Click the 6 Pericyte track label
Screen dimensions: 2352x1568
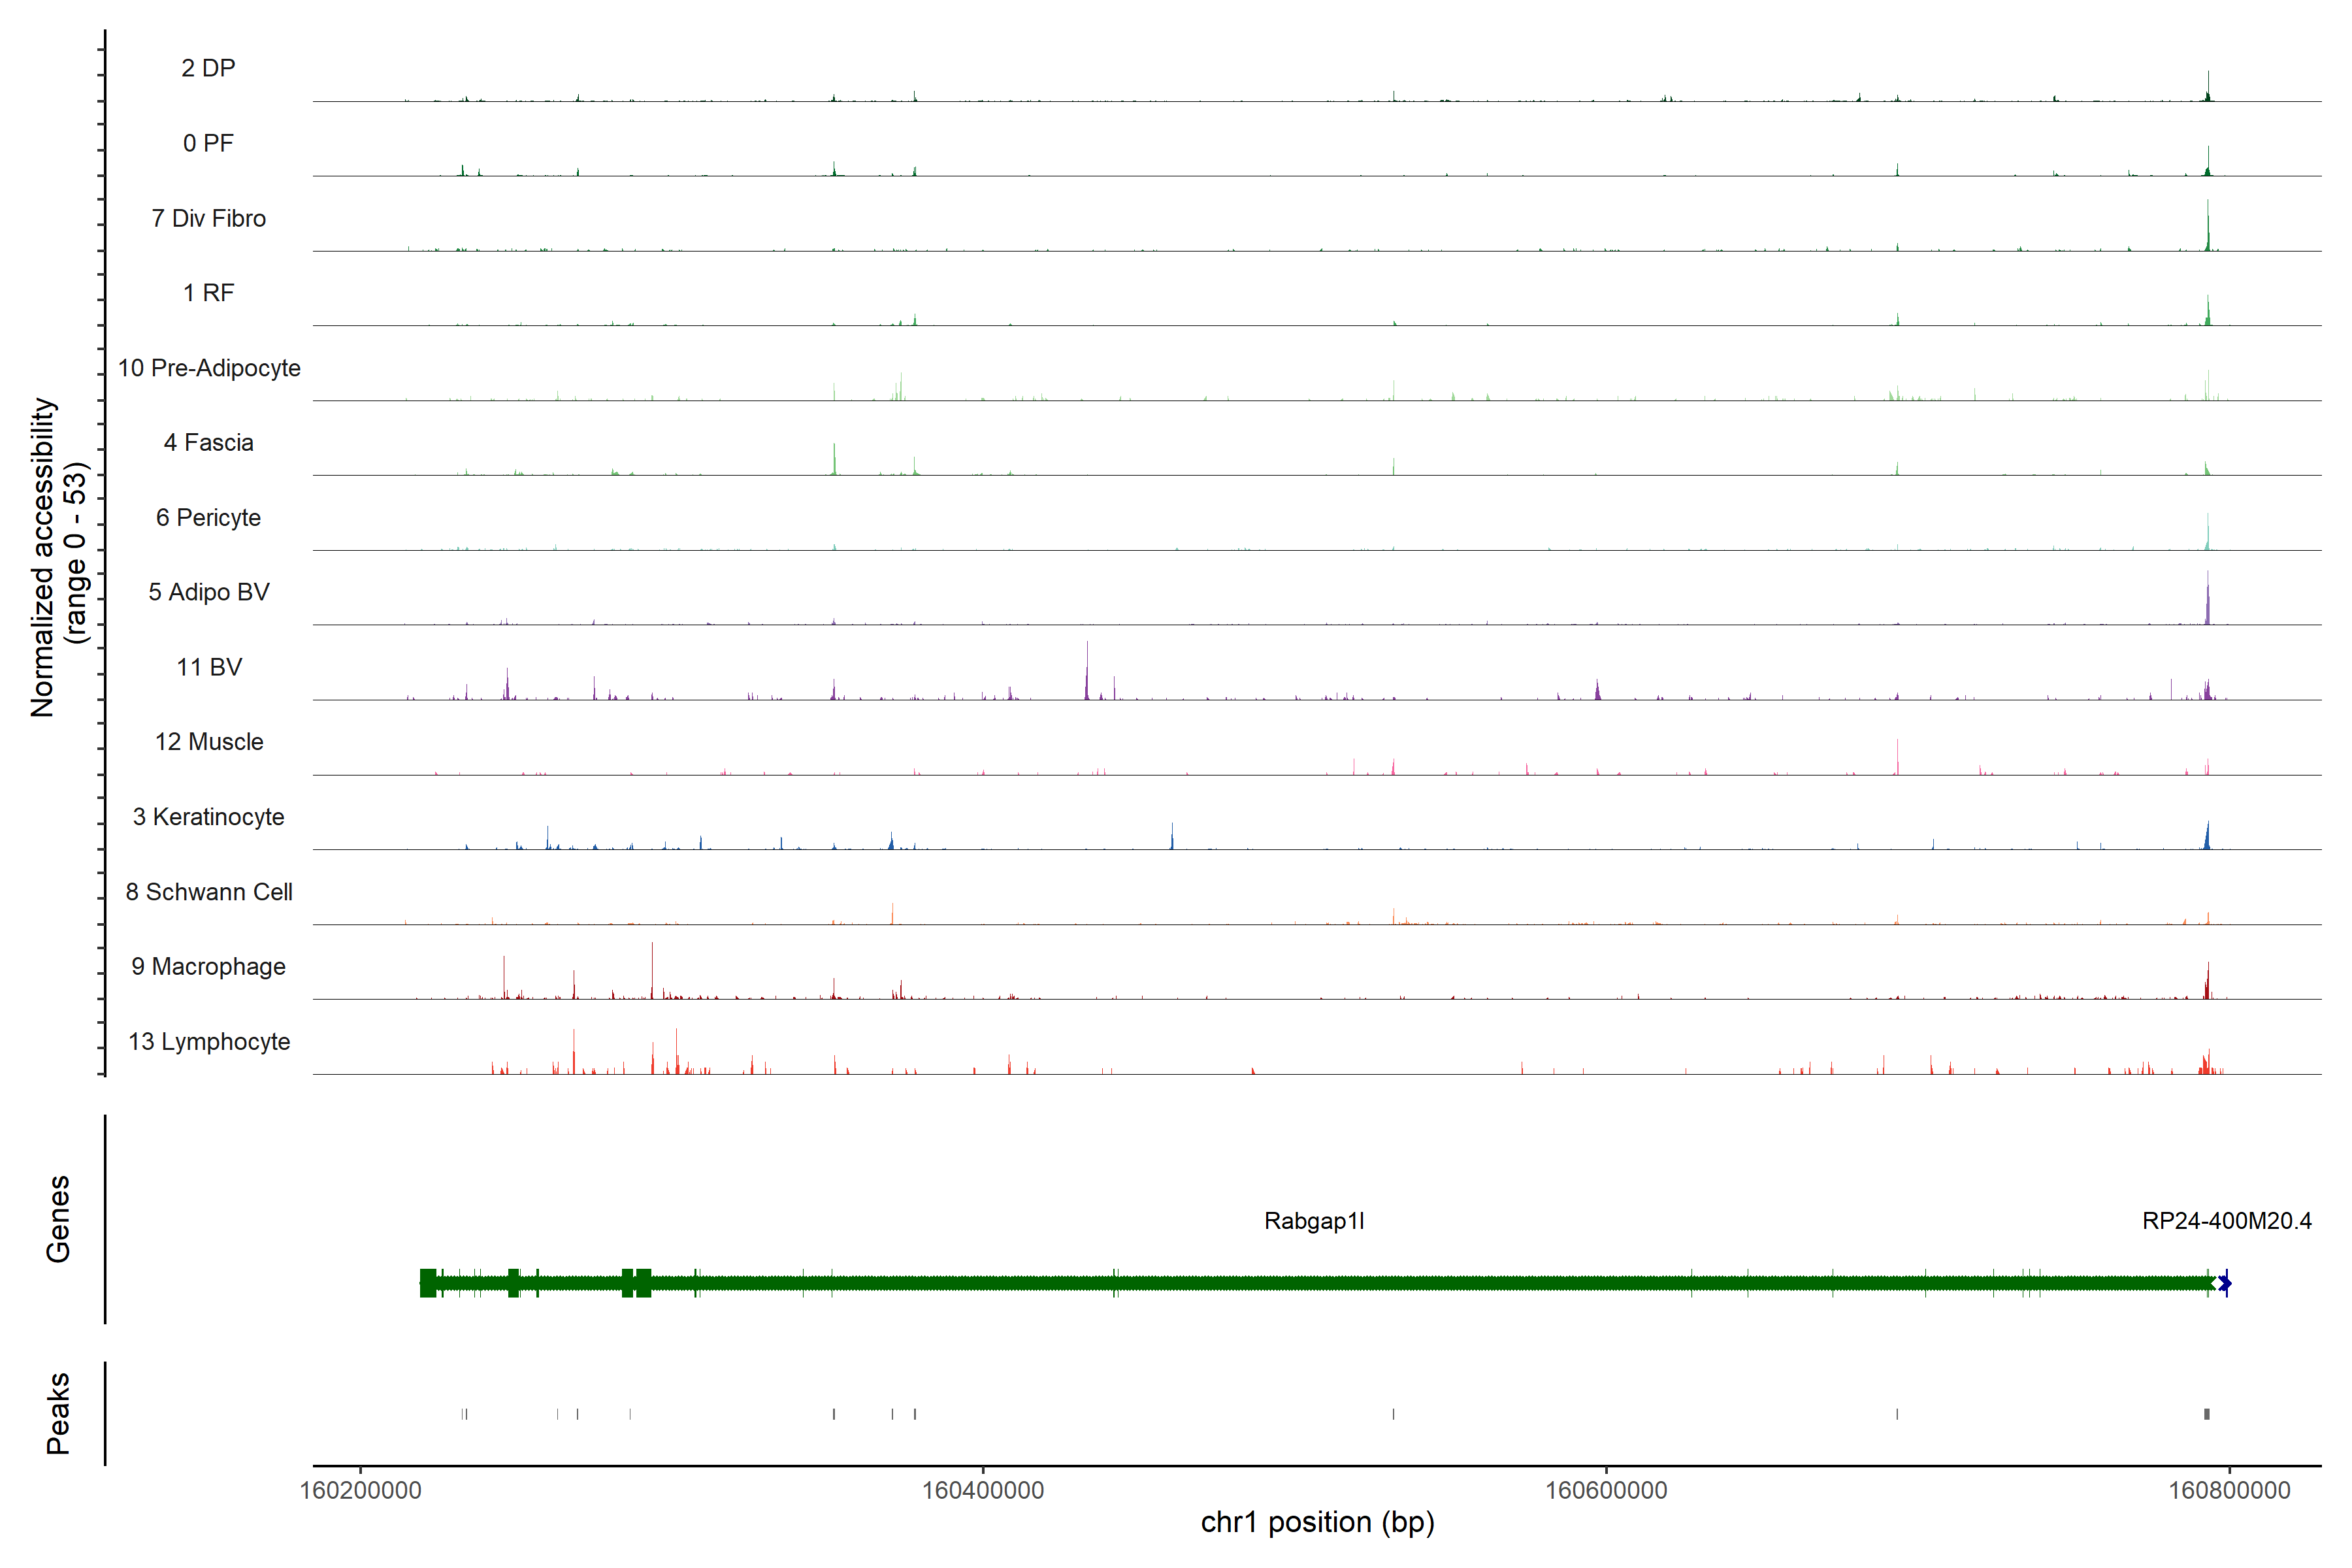pos(208,518)
